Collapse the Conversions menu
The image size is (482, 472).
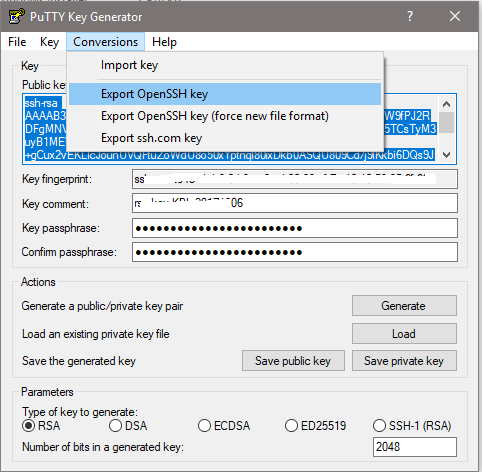105,42
